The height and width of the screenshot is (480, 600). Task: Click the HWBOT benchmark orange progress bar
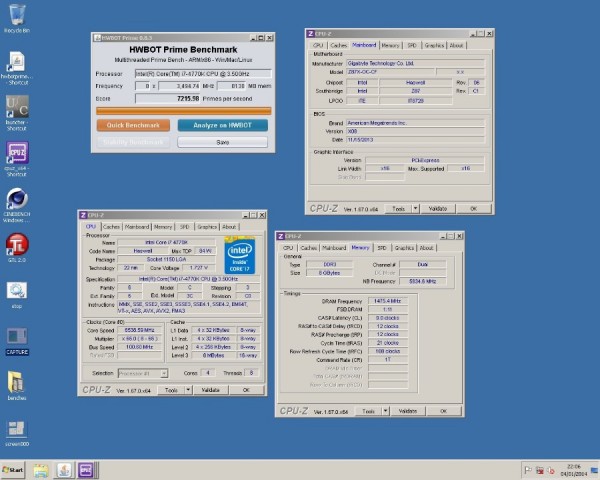click(184, 111)
